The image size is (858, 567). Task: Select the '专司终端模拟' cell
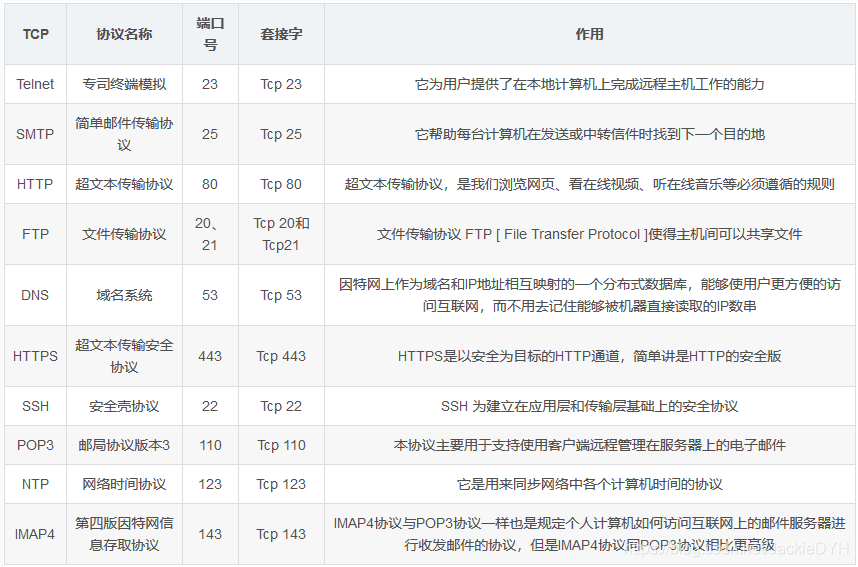(x=124, y=84)
